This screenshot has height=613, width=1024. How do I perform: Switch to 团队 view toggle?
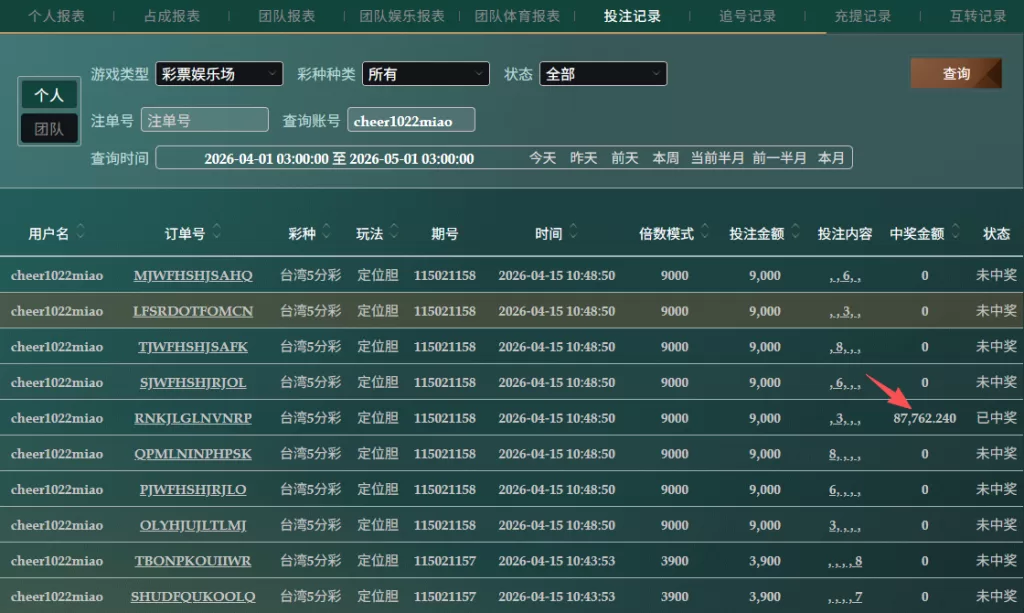49,129
